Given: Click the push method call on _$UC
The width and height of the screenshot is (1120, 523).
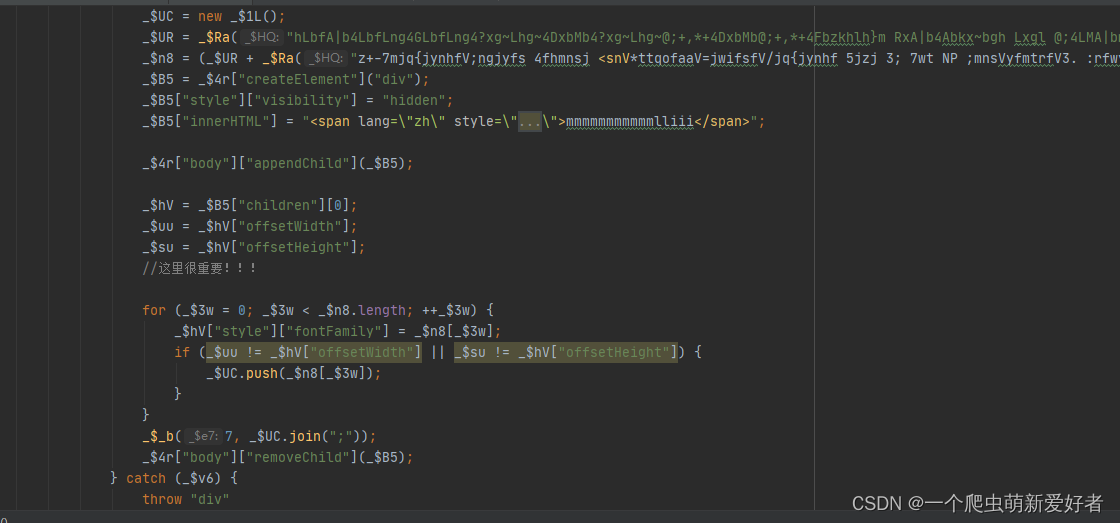Looking at the screenshot, I should coord(261,374).
